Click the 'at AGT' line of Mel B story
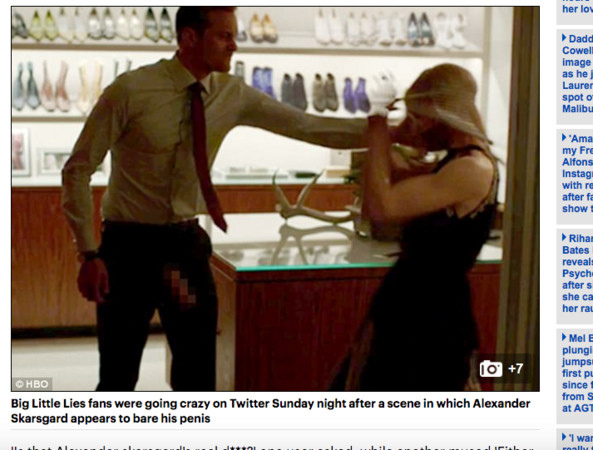The width and height of the screenshot is (593, 450). [x=577, y=408]
